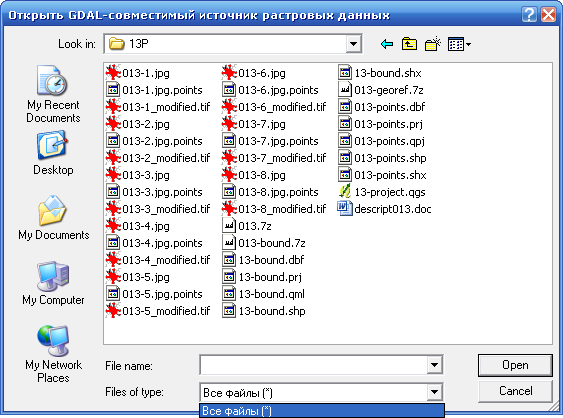Select file name 013-6_modified.tif

[282, 107]
